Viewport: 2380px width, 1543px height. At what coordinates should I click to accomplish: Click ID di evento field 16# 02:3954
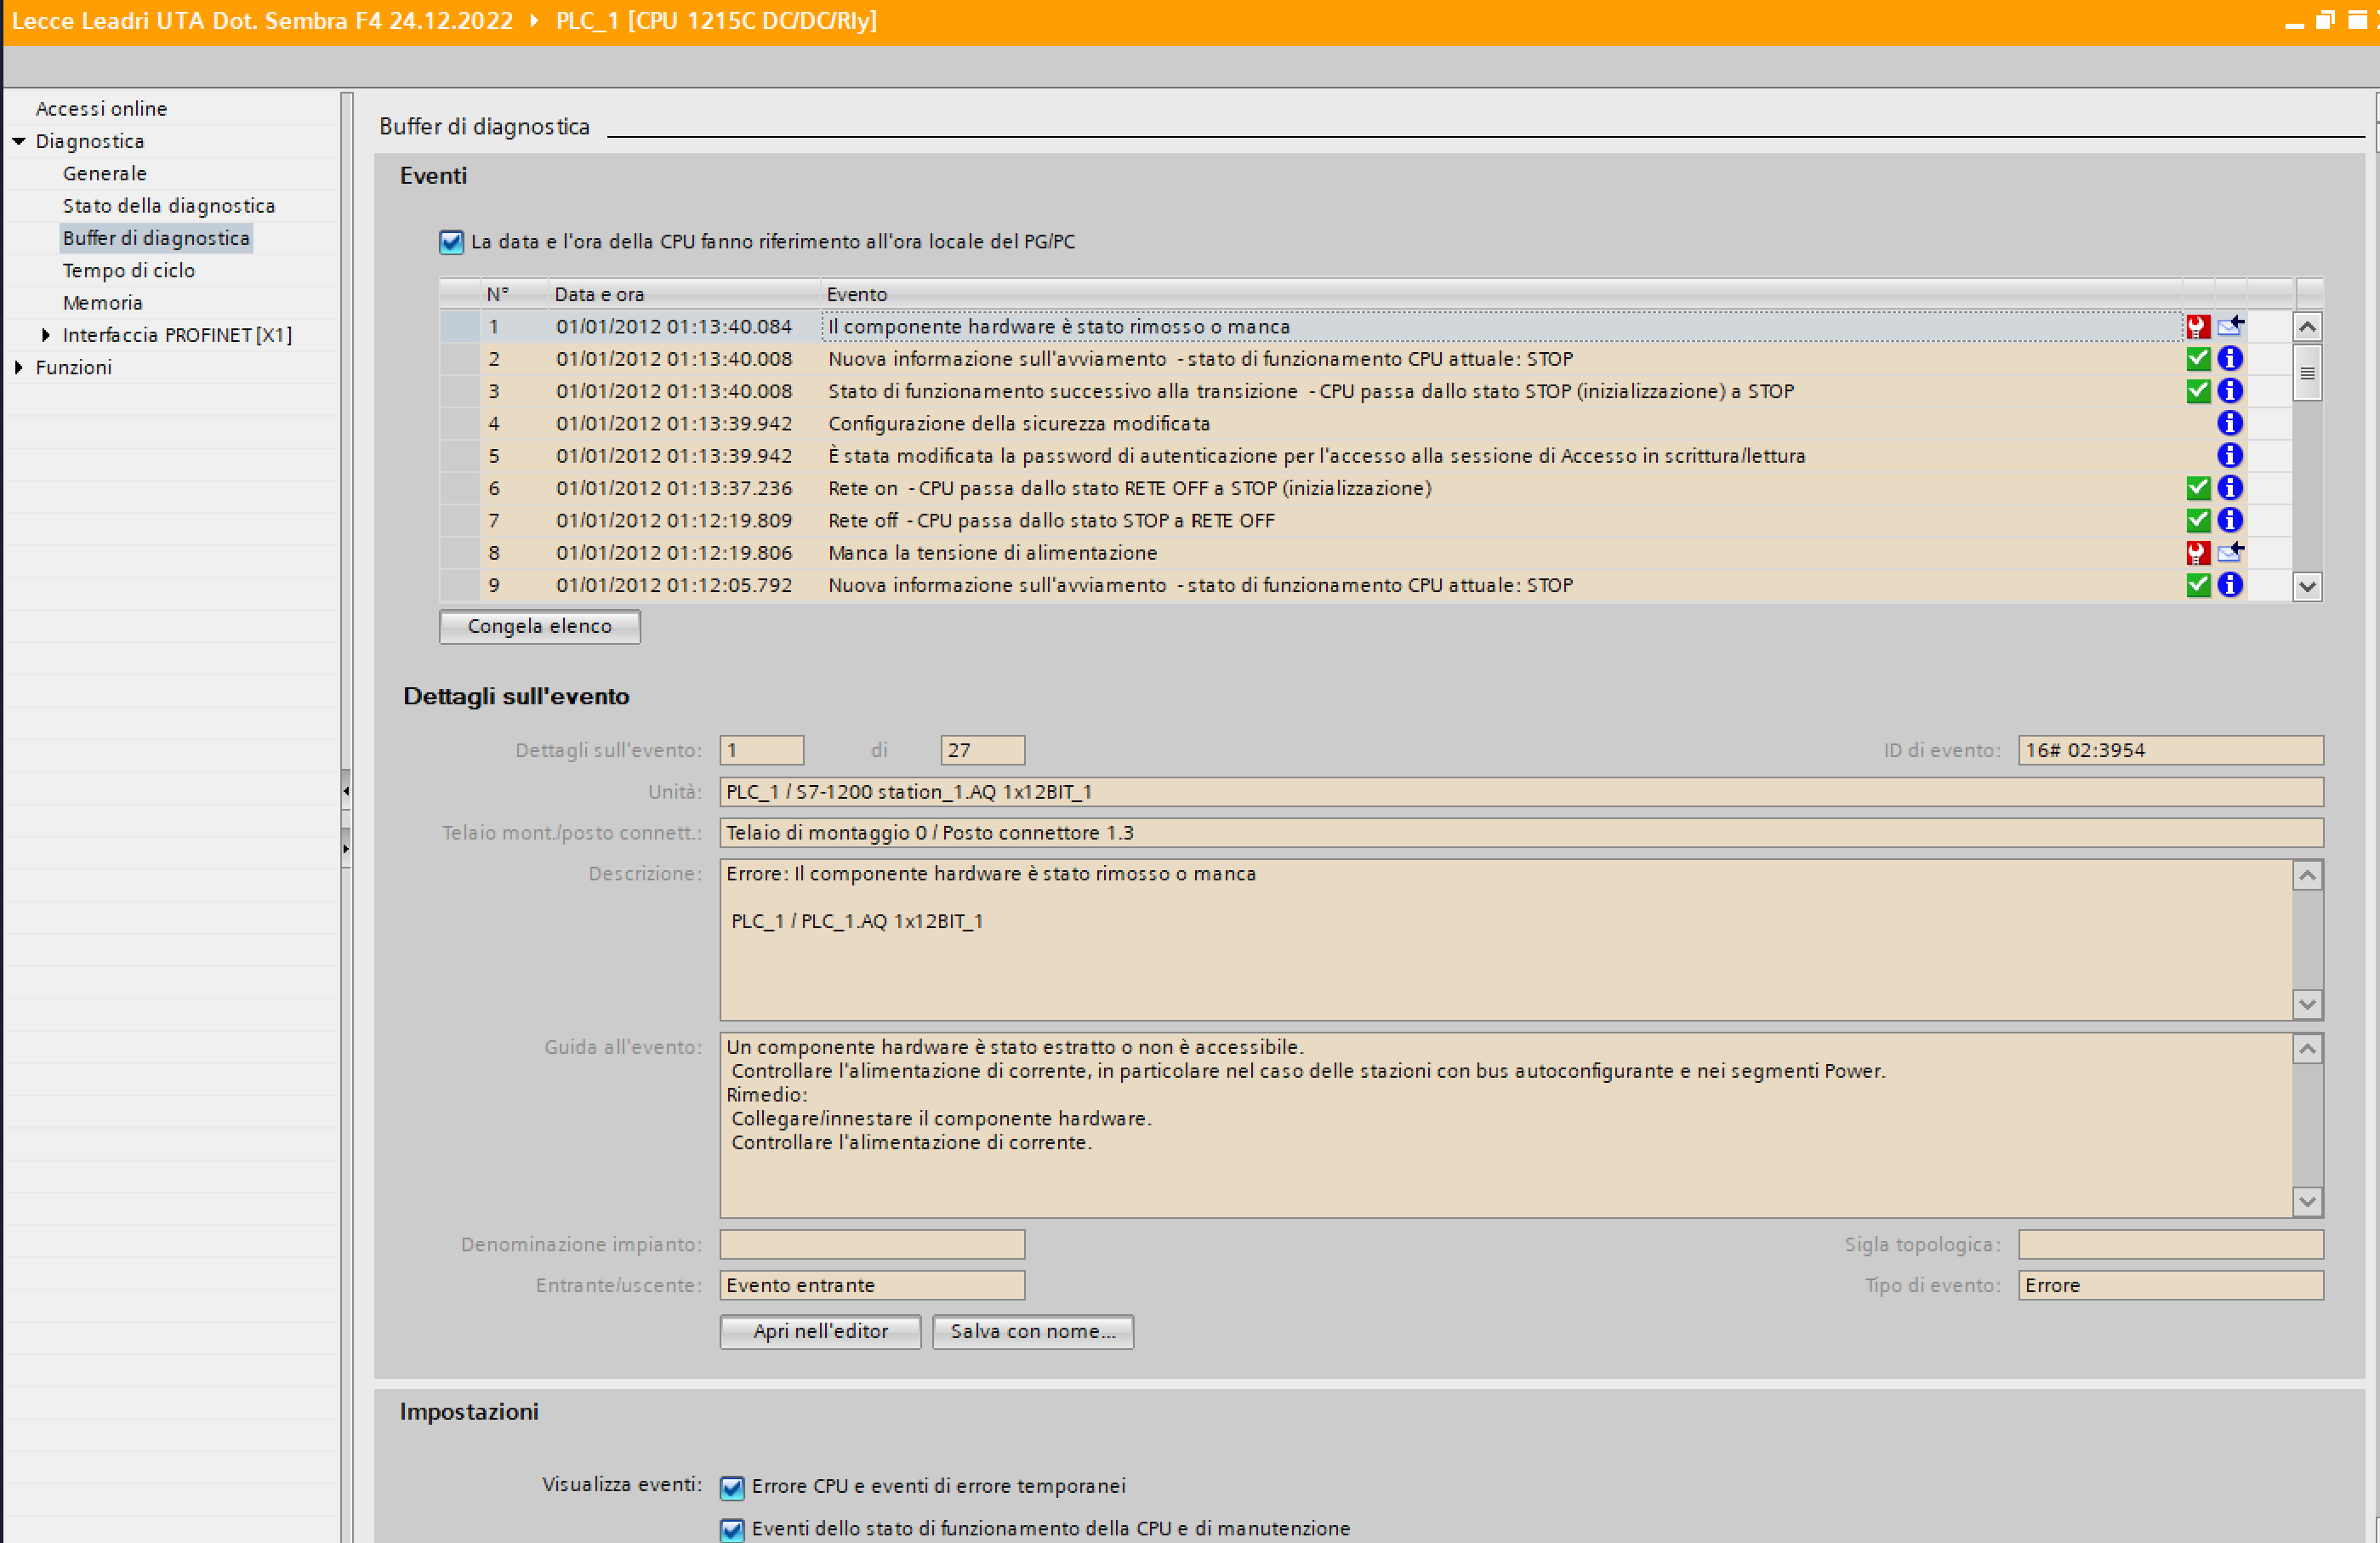point(2170,750)
